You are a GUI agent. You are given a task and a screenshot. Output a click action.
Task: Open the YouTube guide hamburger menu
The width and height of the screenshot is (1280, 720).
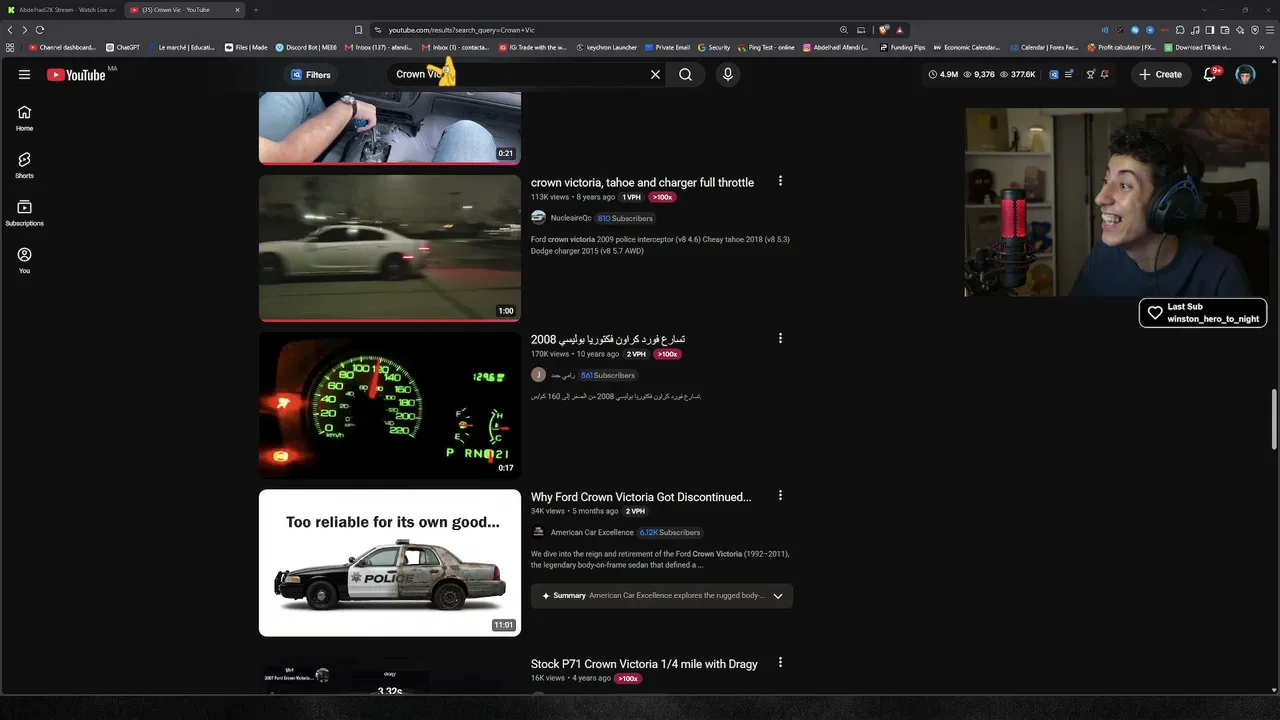24,75
